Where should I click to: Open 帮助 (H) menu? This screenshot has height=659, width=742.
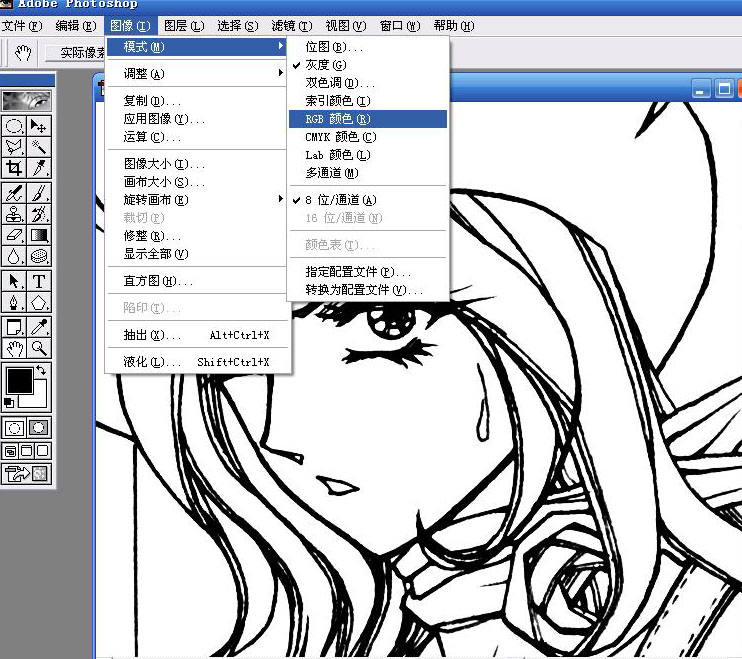454,26
